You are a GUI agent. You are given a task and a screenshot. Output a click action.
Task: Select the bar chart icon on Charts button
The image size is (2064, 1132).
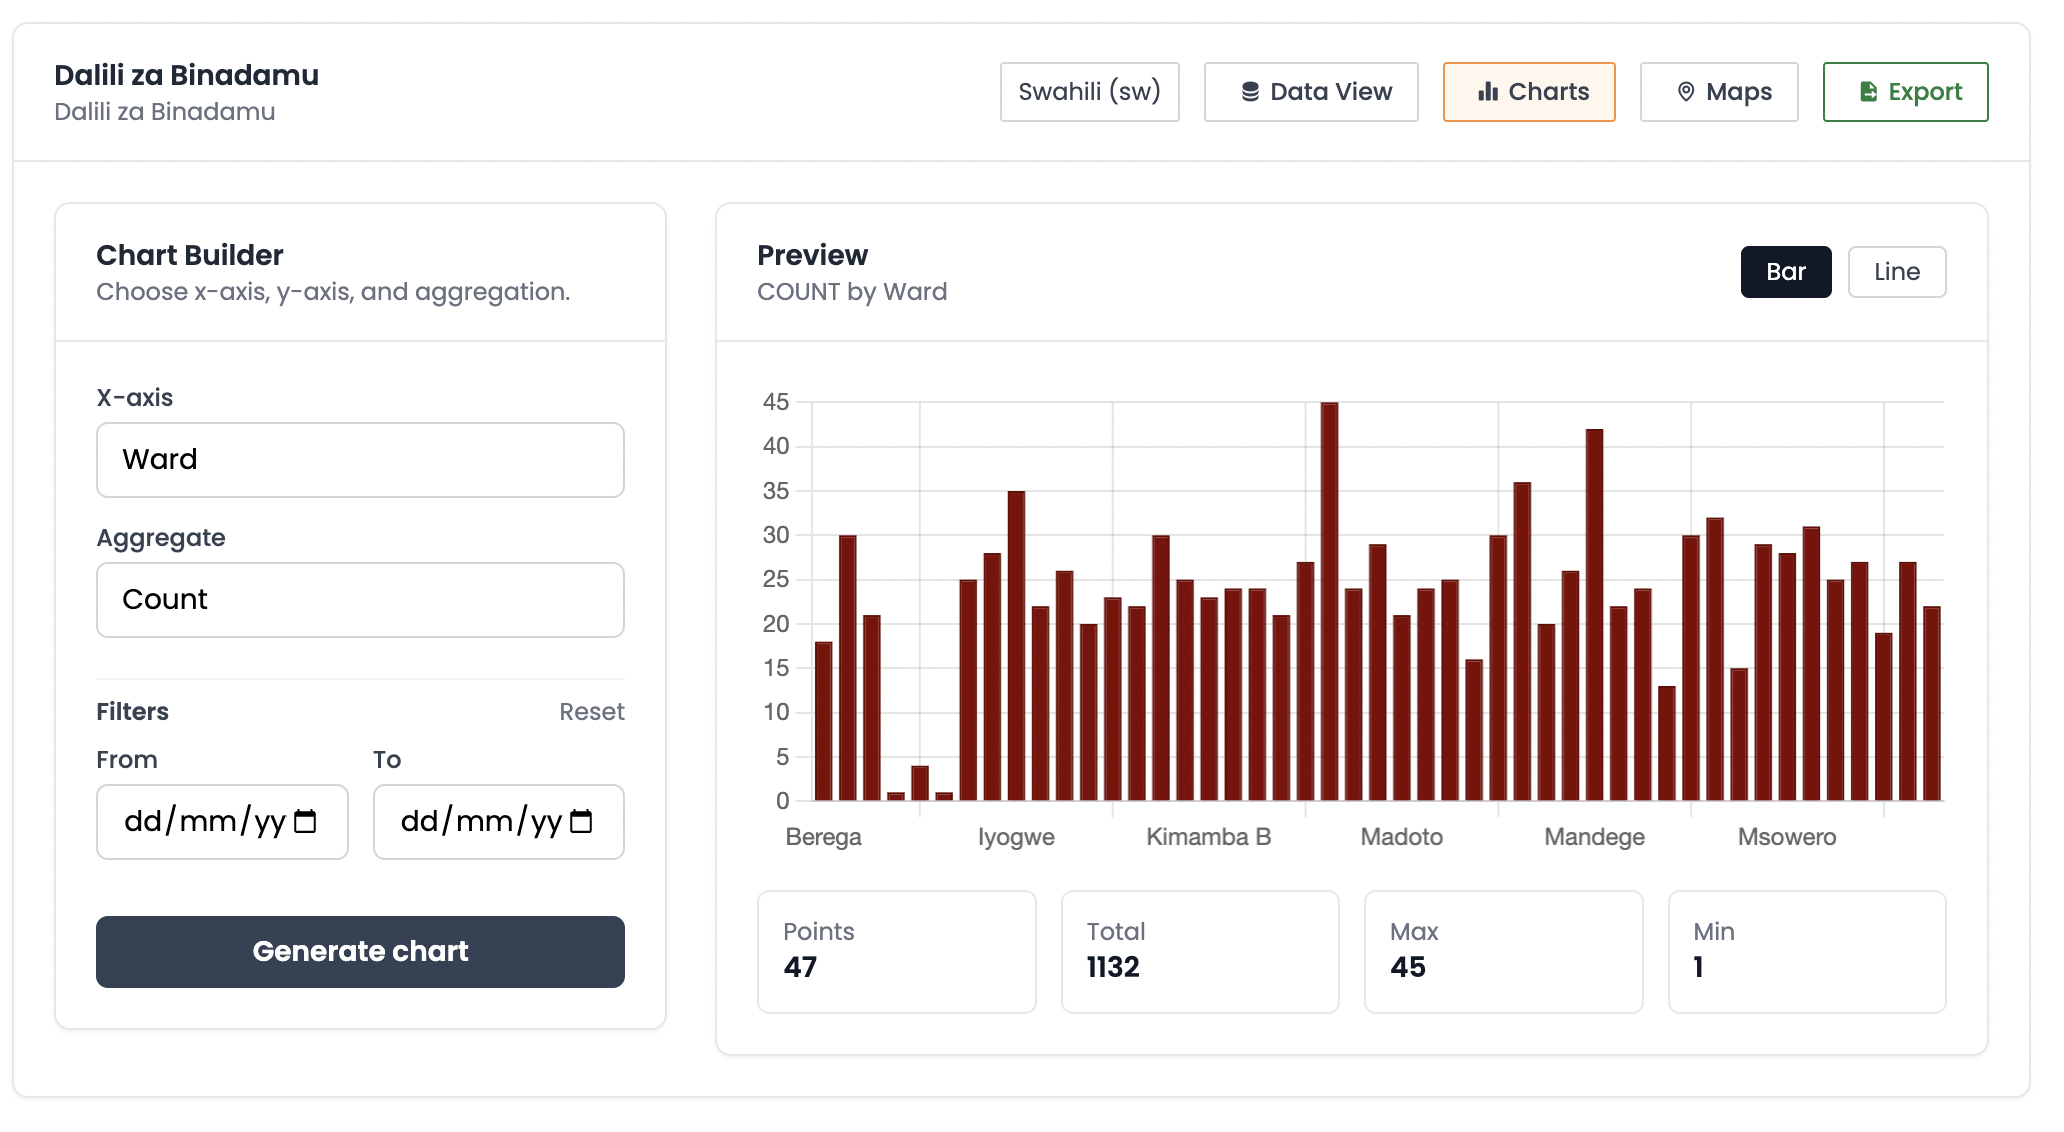coord(1489,91)
